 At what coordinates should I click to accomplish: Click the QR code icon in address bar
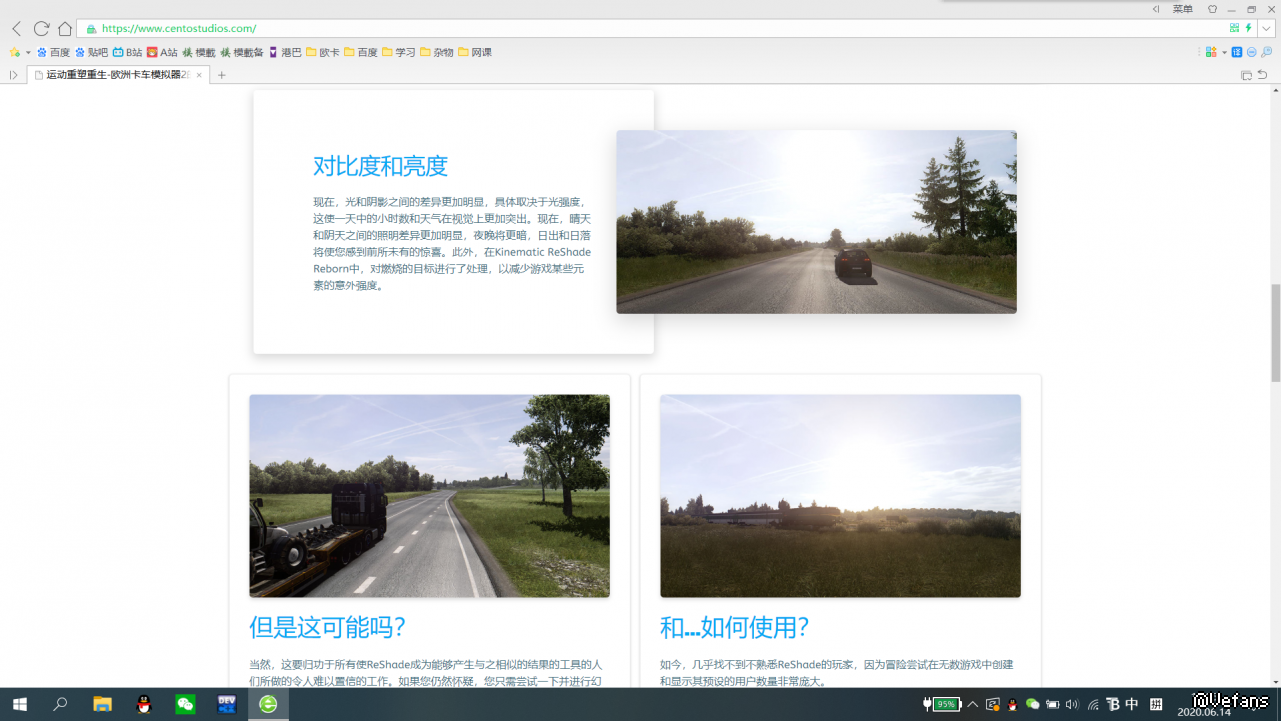(1234, 28)
